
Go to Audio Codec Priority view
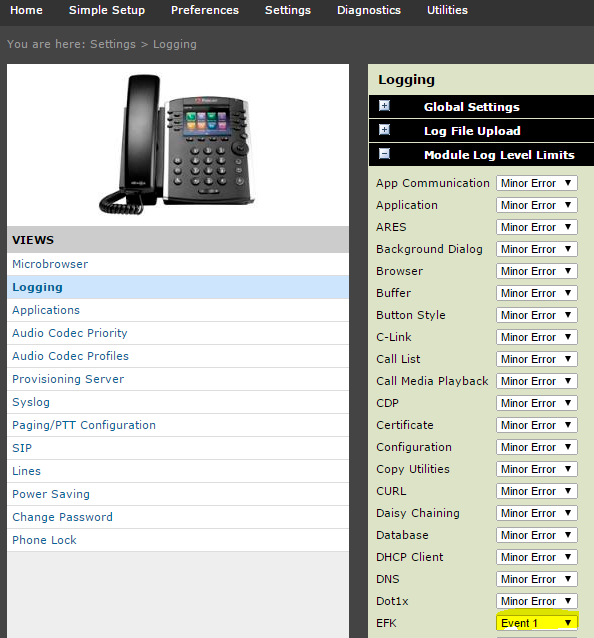pos(70,333)
